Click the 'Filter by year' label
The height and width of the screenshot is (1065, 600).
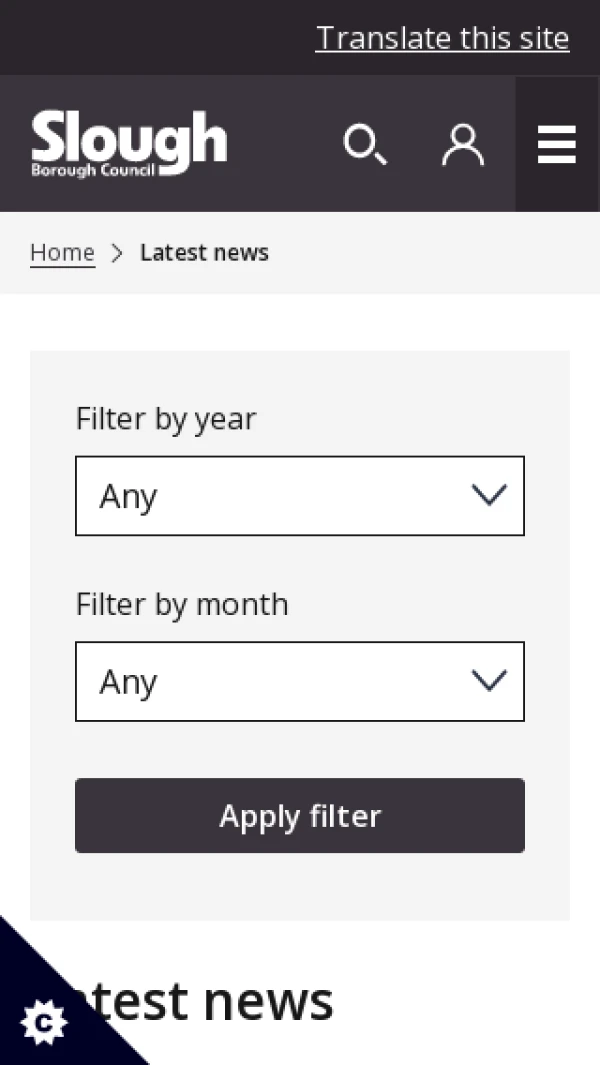click(166, 418)
